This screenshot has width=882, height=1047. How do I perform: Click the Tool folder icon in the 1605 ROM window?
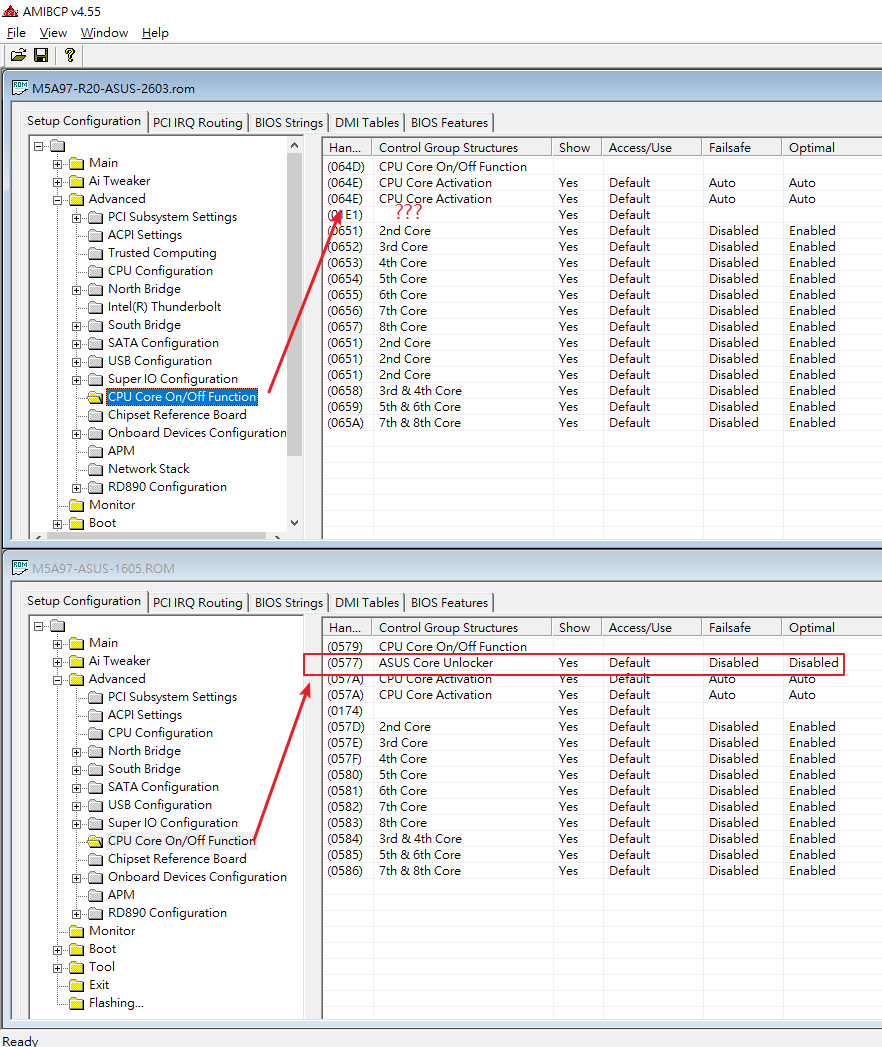pyautogui.click(x=77, y=967)
